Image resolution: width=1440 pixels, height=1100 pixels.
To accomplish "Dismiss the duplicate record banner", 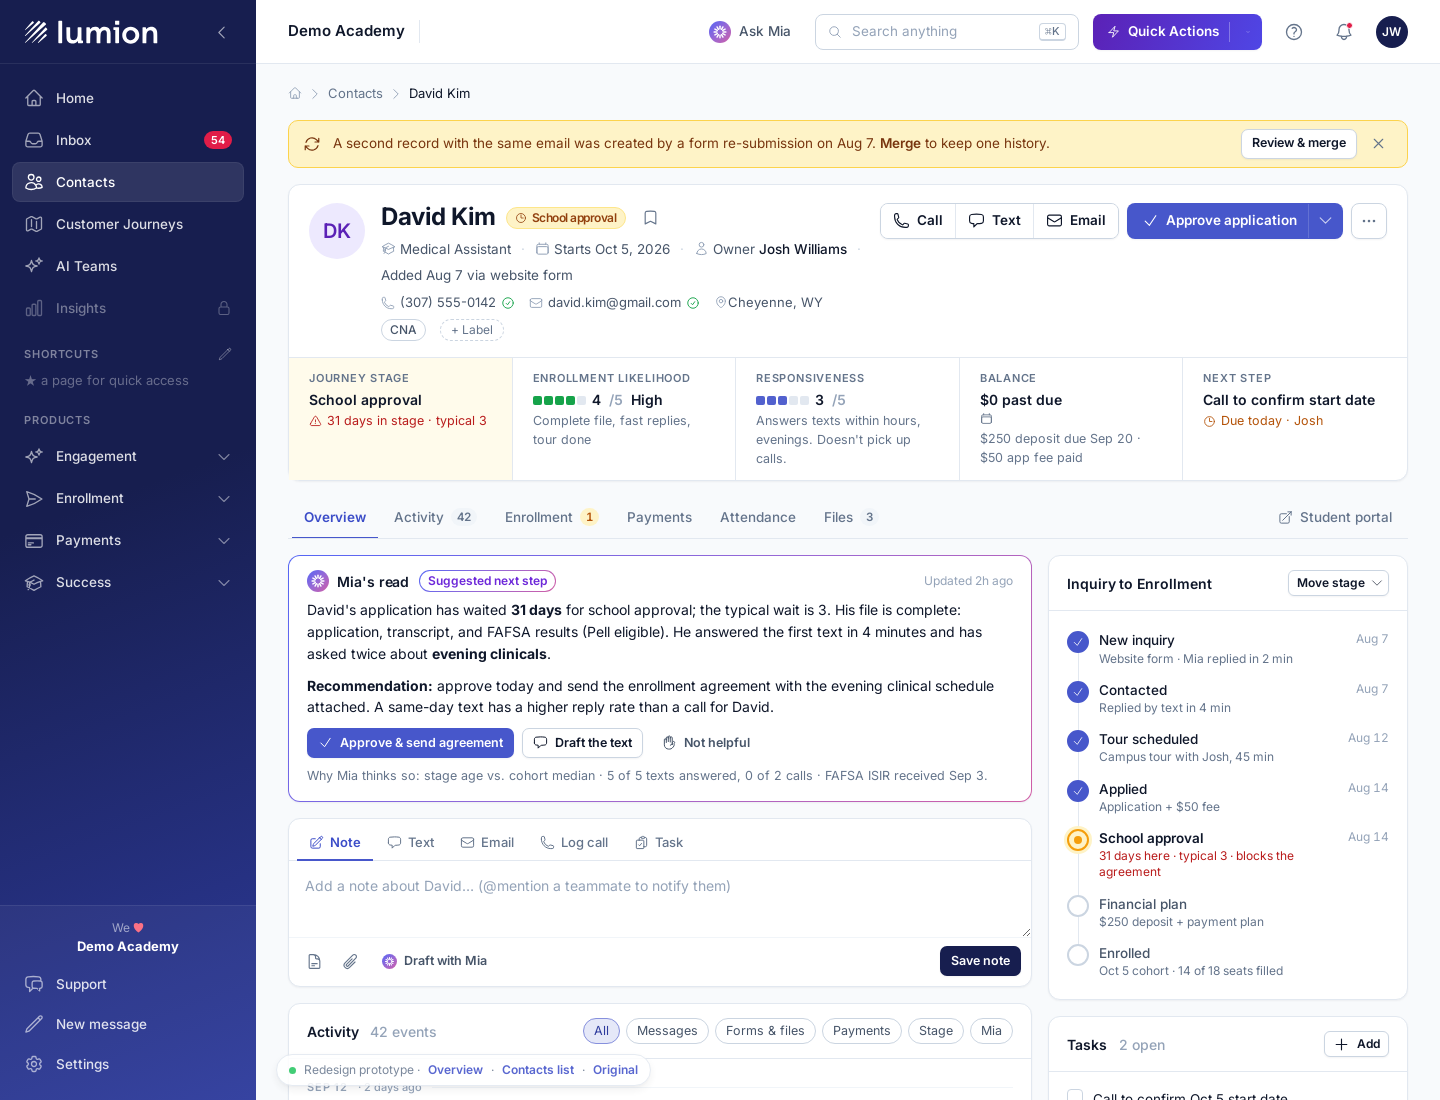I will (1379, 143).
